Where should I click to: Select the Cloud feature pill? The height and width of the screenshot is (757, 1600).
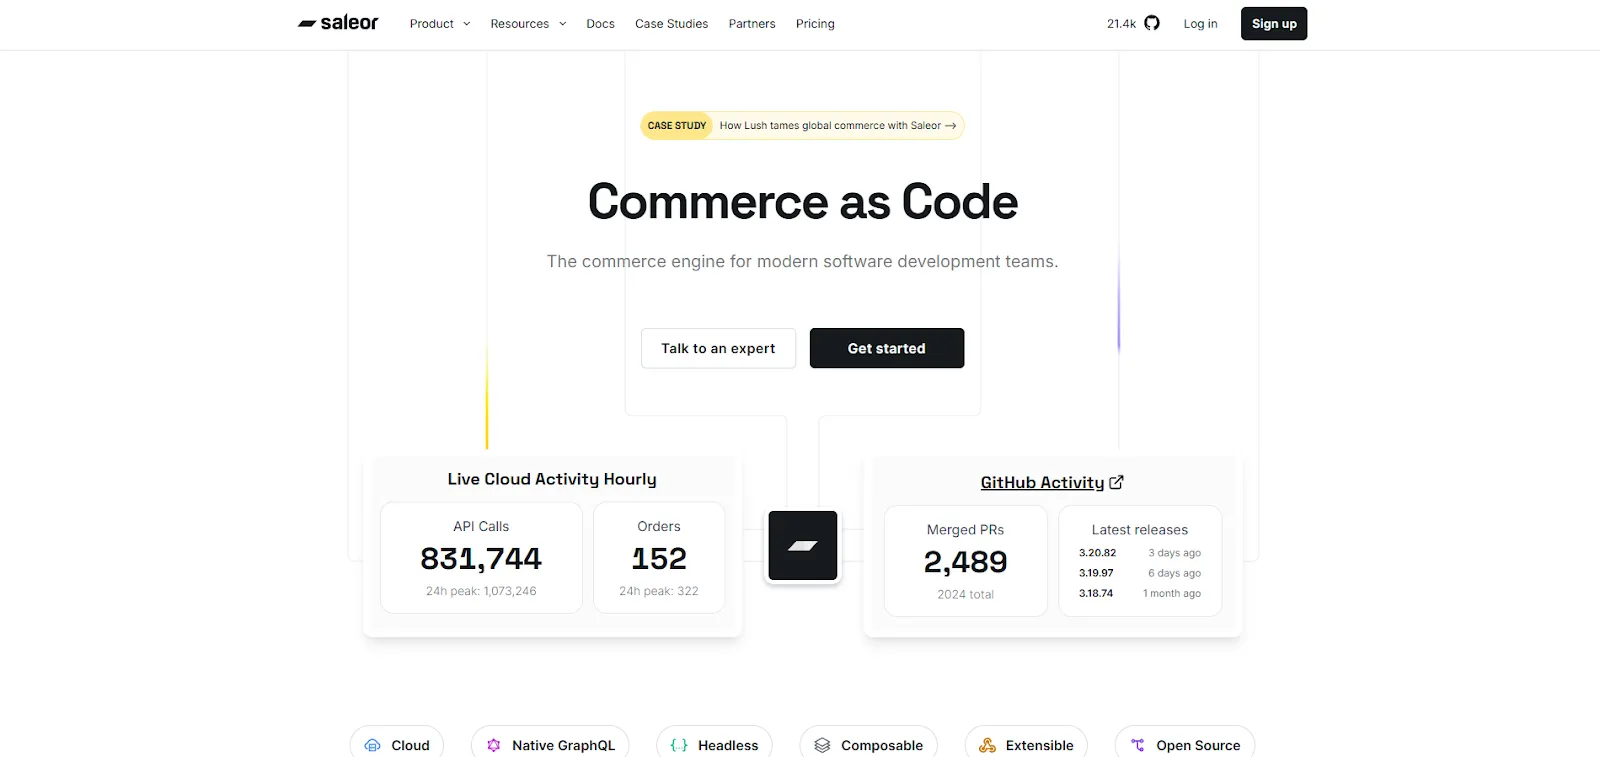click(x=397, y=745)
